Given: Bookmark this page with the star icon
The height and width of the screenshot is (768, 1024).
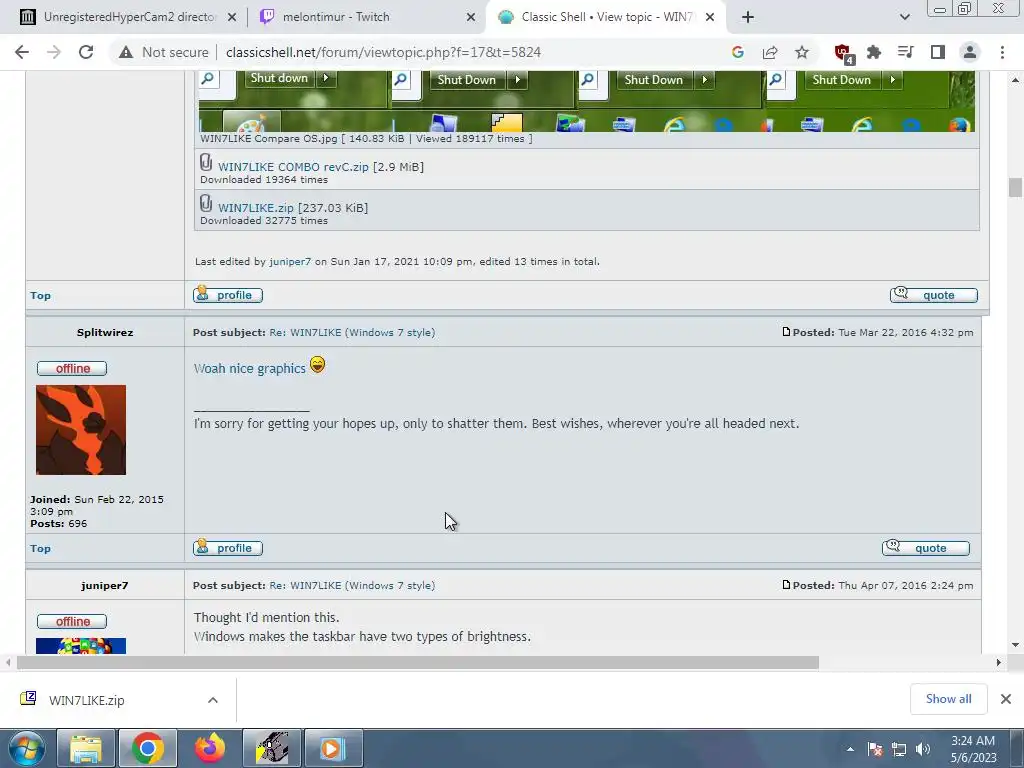Looking at the screenshot, I should click(x=802, y=52).
